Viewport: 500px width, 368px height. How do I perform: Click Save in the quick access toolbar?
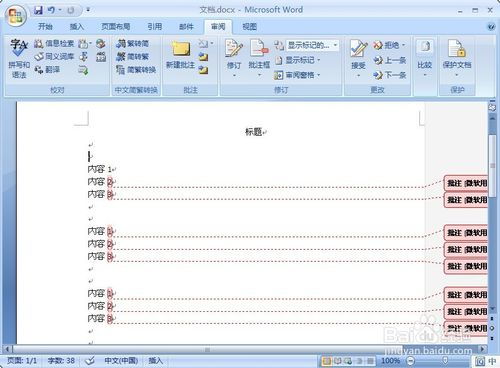coord(38,10)
